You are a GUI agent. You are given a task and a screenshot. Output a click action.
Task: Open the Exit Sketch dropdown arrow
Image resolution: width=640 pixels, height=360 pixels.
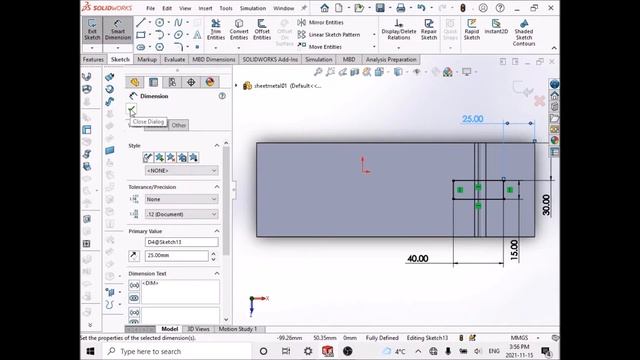click(x=92, y=48)
